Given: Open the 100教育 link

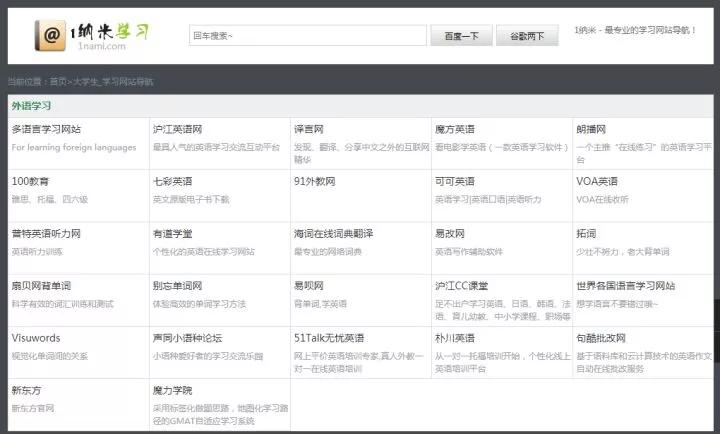Looking at the screenshot, I should click(30, 181).
